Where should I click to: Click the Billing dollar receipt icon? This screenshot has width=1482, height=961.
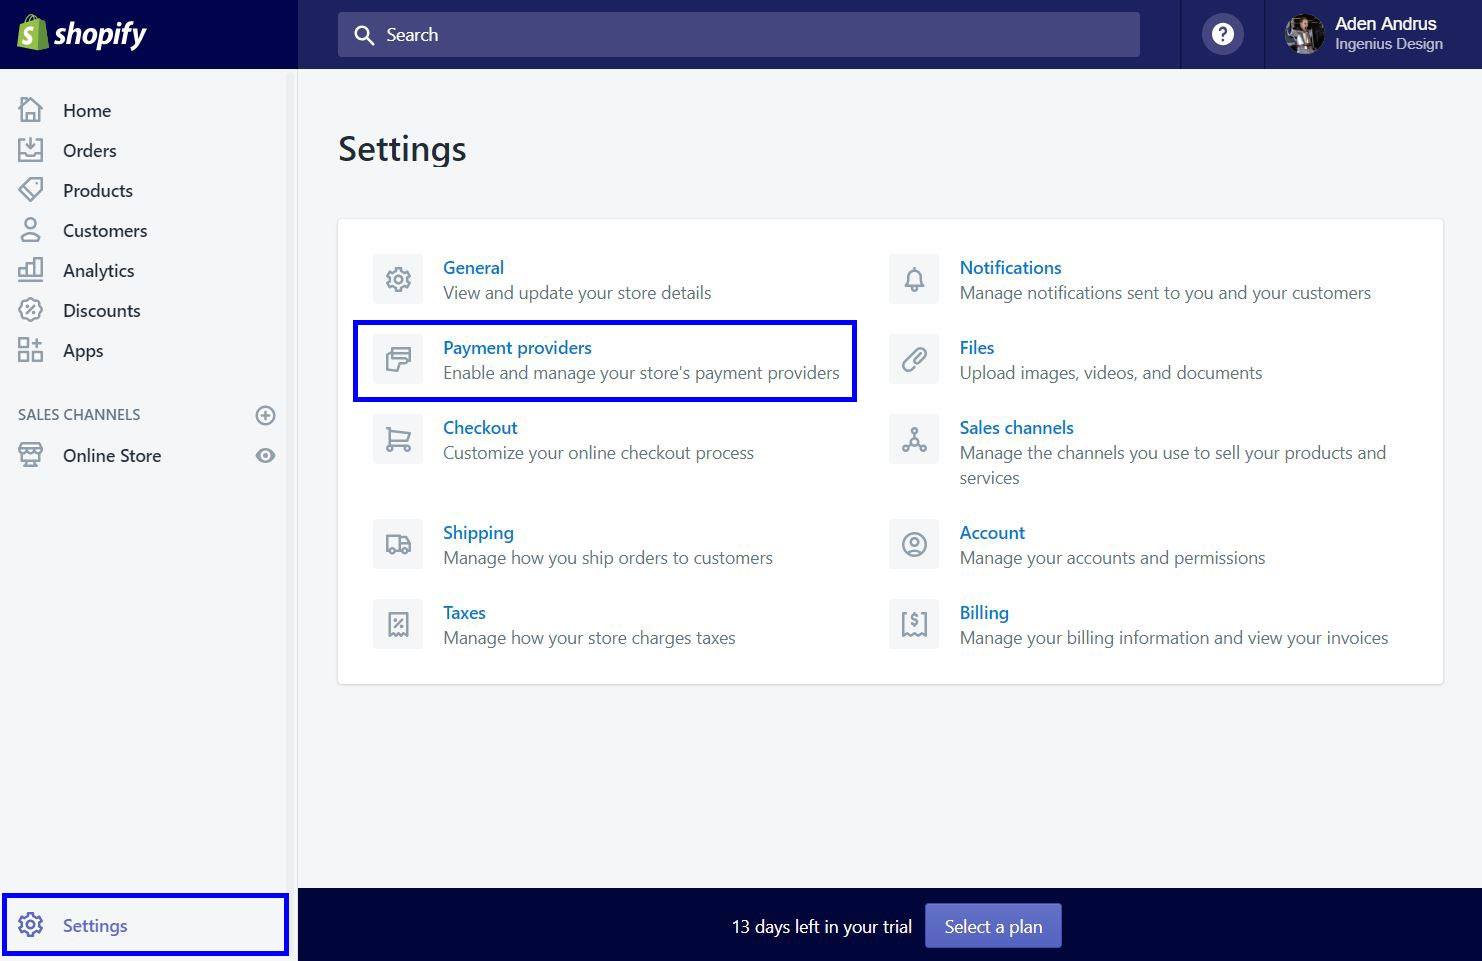(x=914, y=624)
